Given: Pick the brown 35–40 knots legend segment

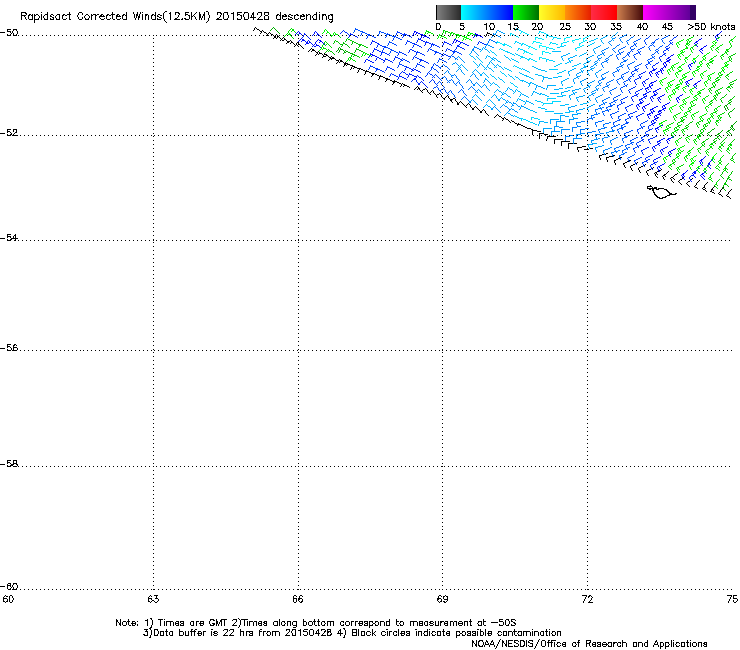Looking at the screenshot, I should pos(630,12).
